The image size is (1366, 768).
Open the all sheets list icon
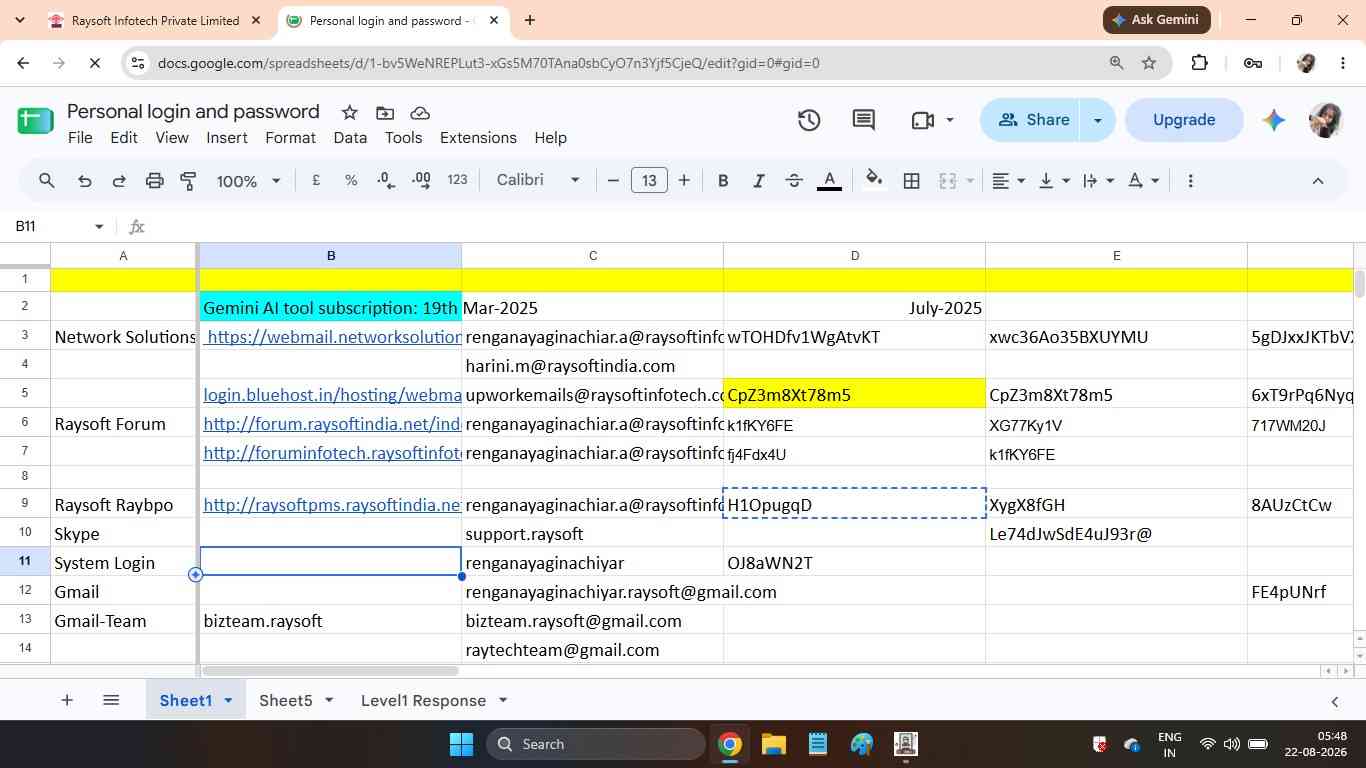coord(111,700)
